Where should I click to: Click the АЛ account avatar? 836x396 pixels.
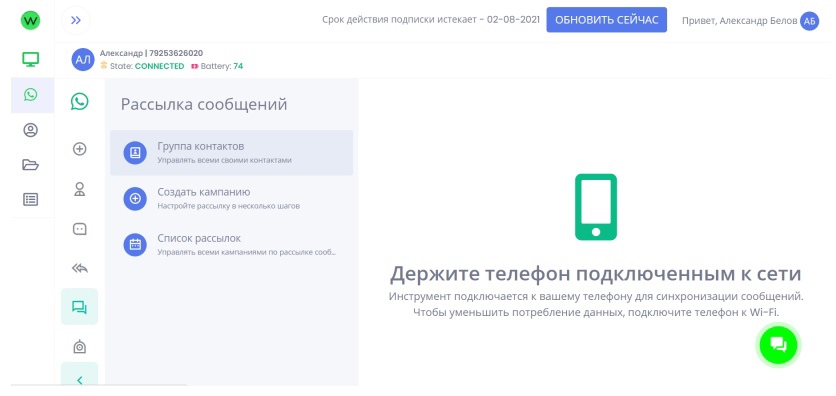point(83,60)
